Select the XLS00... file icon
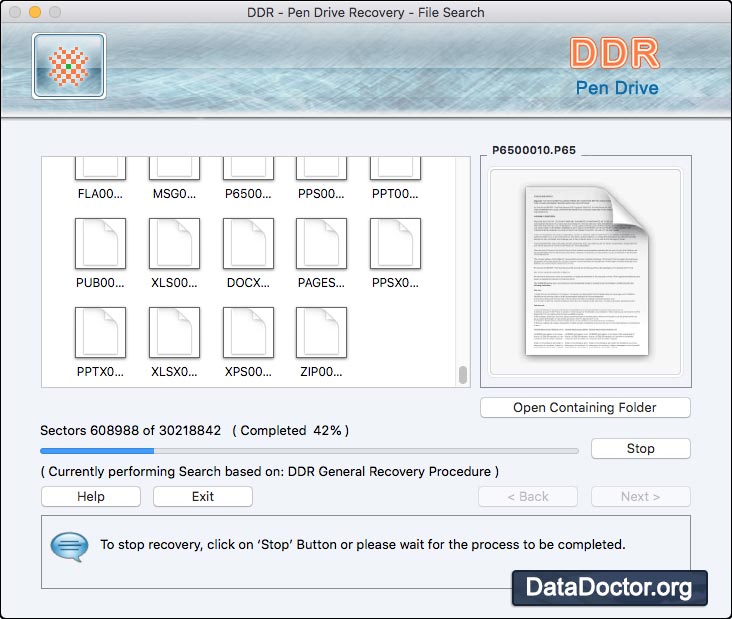 pos(174,243)
